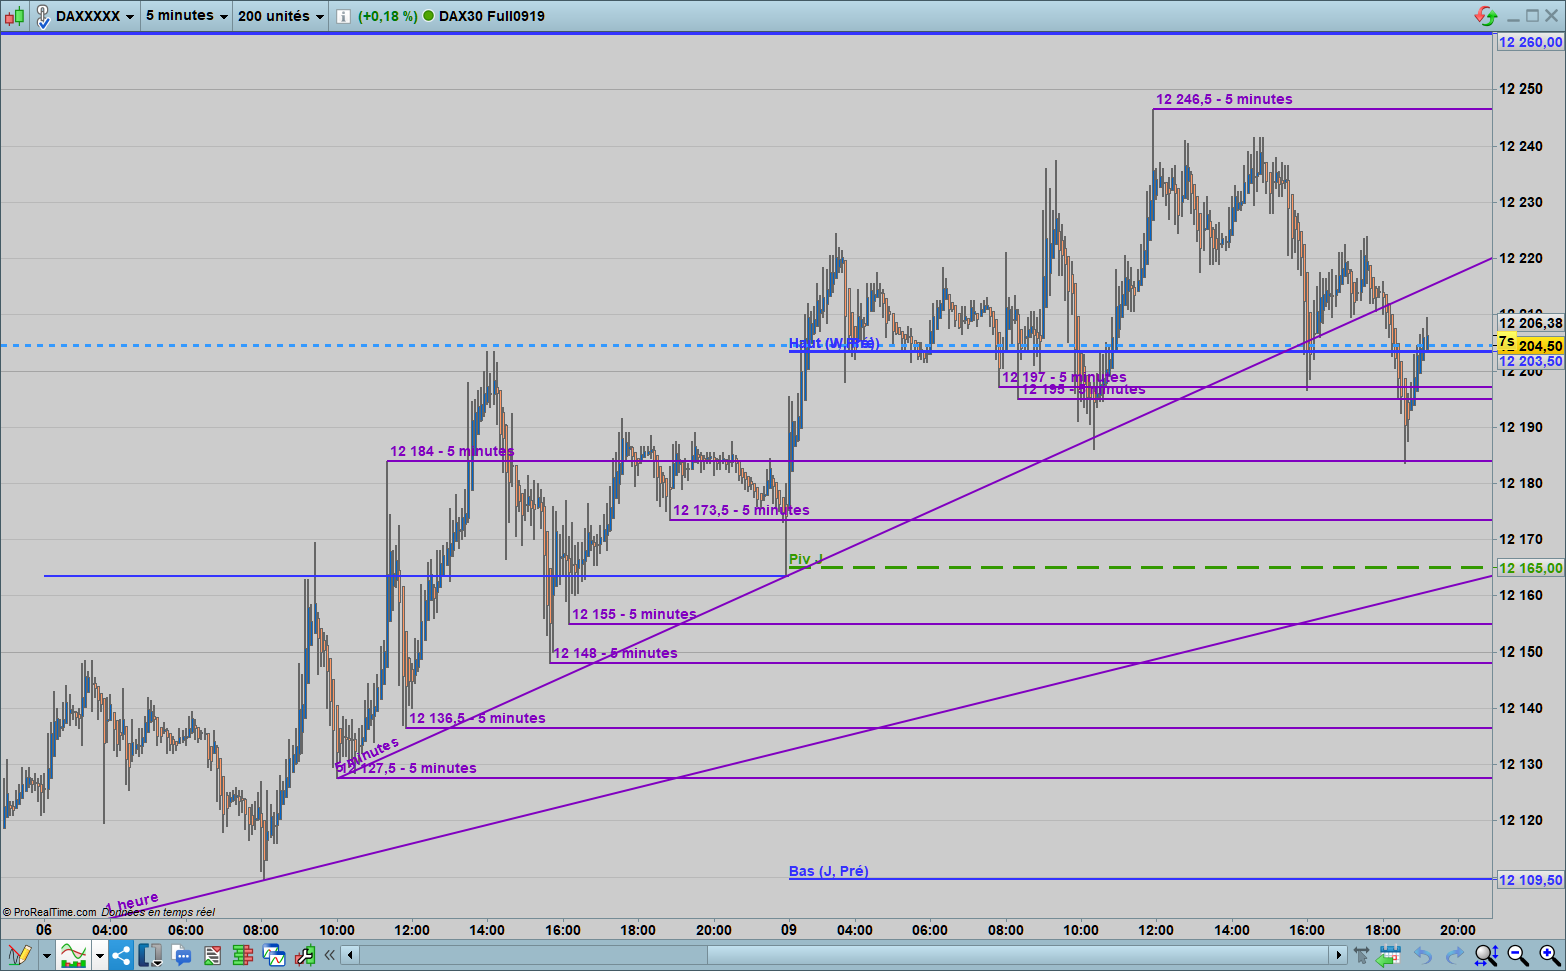Open the indicators and trading systems icon

coord(73,955)
